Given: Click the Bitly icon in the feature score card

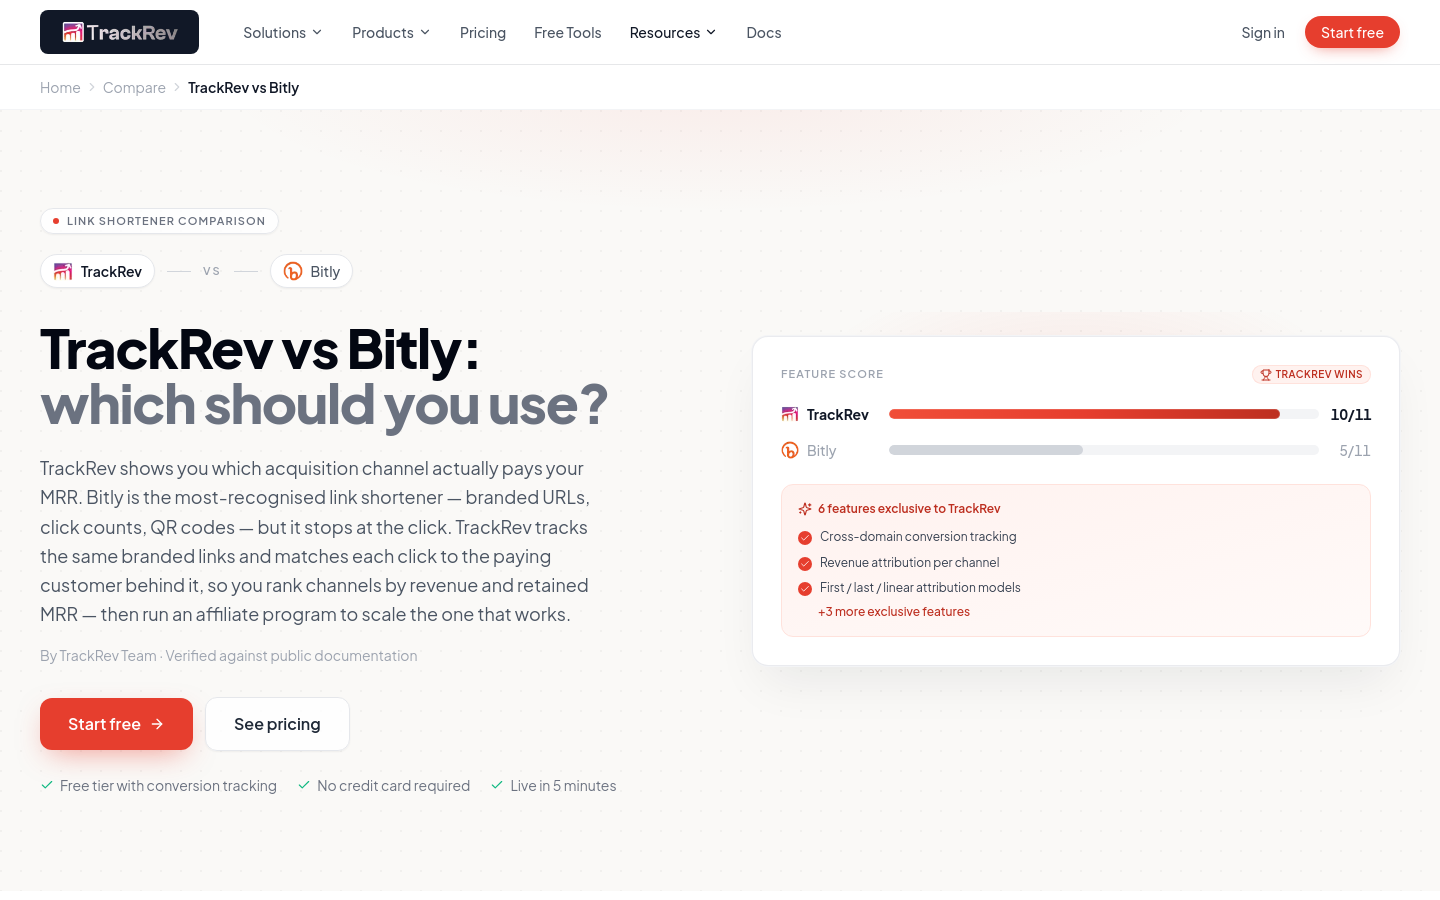Looking at the screenshot, I should pos(790,451).
